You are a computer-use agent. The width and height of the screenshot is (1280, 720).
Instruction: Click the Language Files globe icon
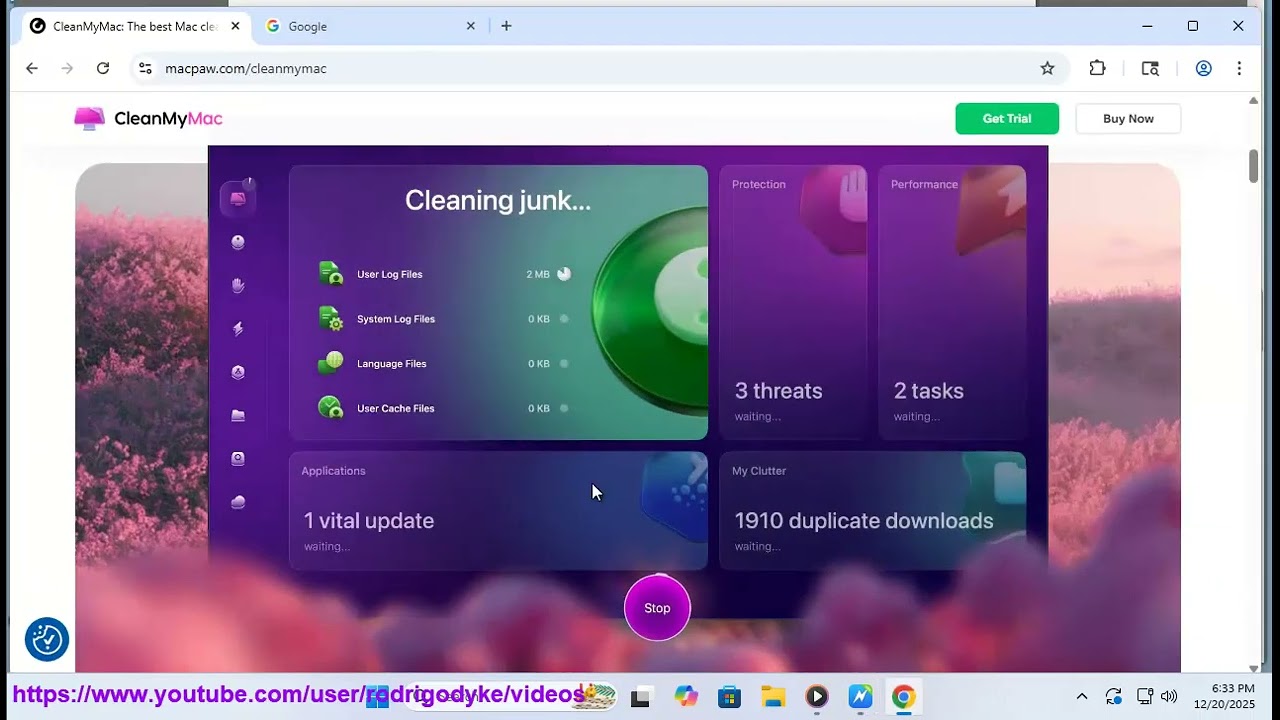(x=331, y=363)
